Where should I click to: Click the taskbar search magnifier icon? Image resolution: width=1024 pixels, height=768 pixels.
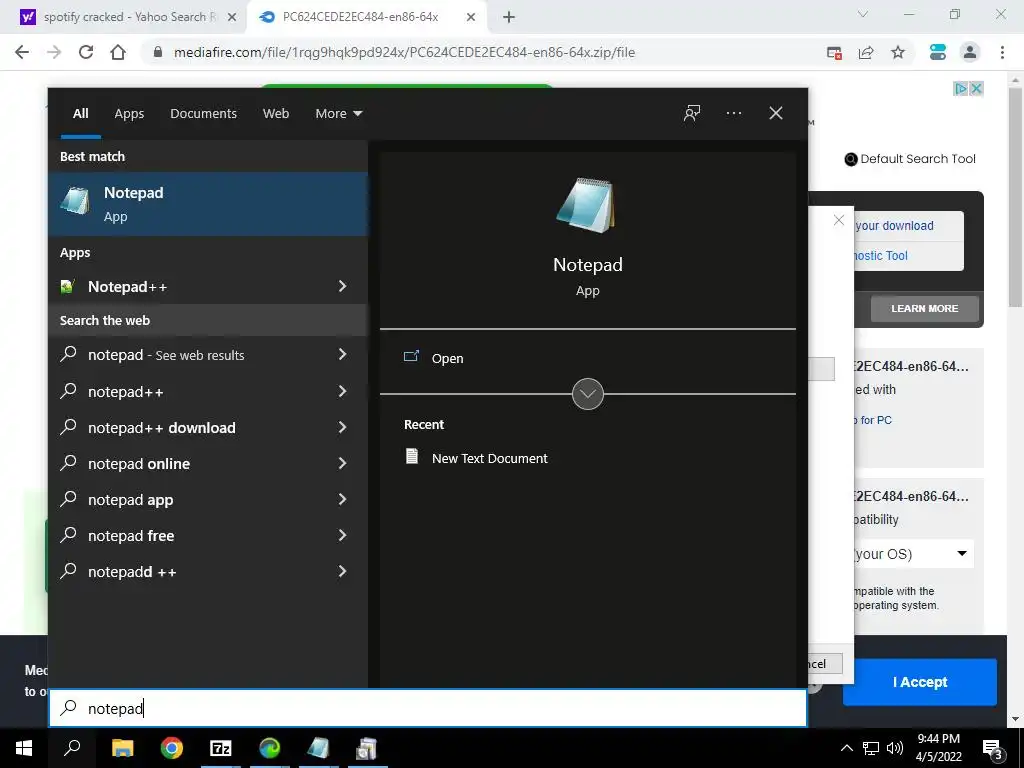pos(72,748)
